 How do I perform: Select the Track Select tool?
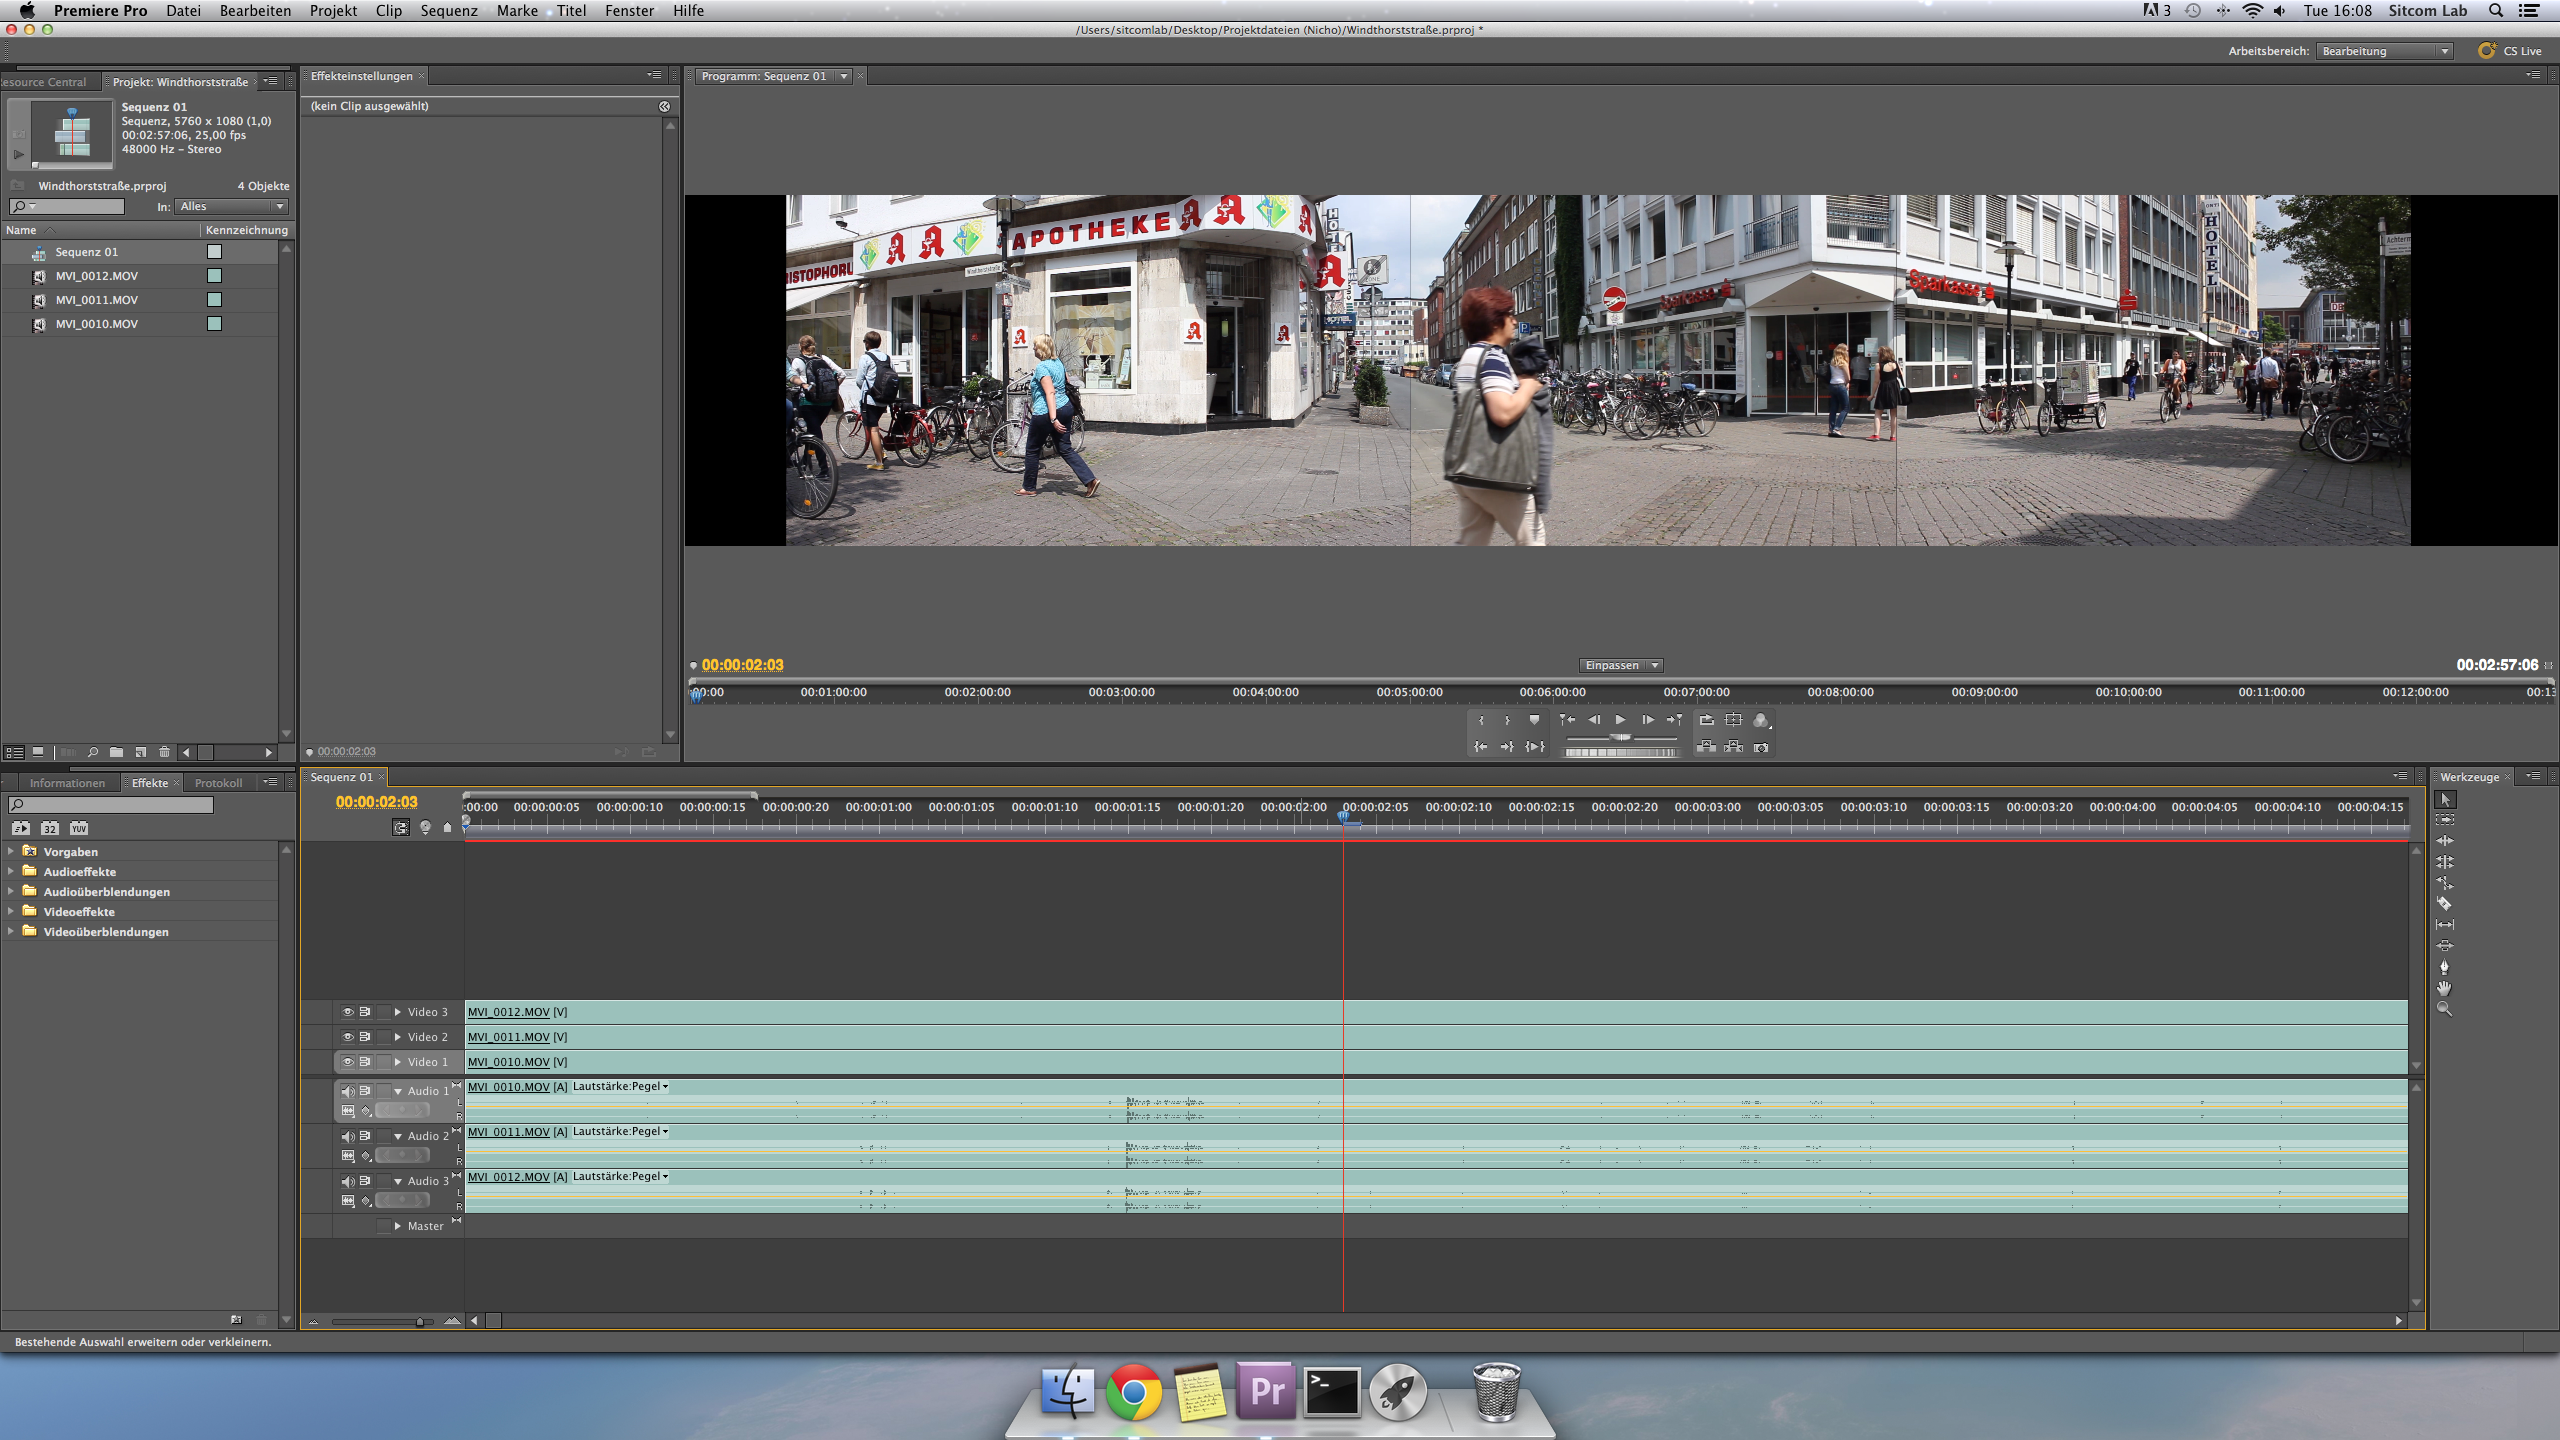coord(2444,820)
